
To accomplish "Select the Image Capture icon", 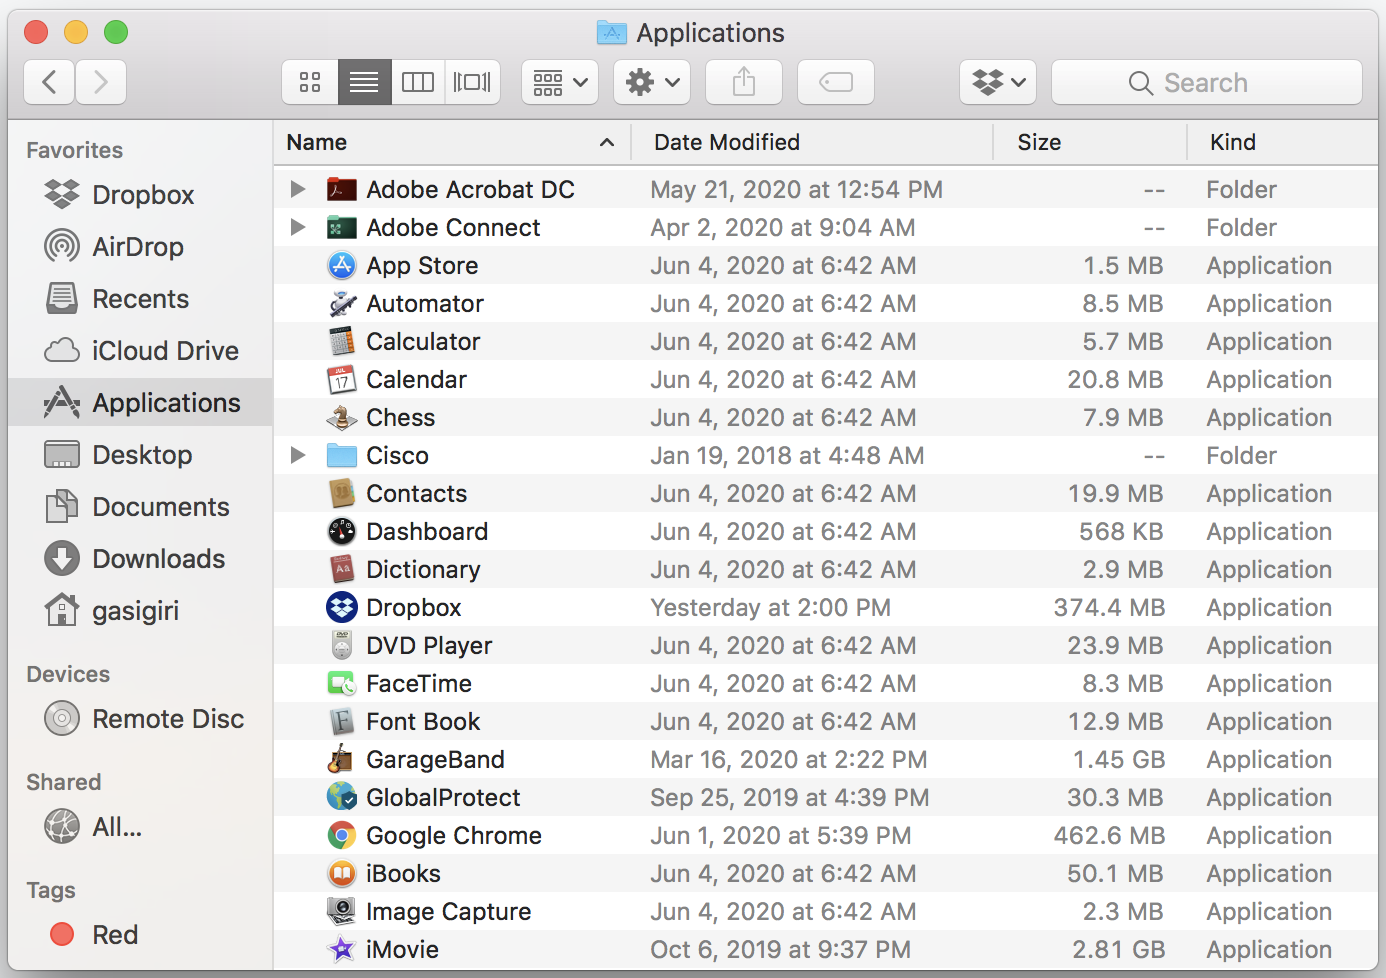I will (342, 911).
